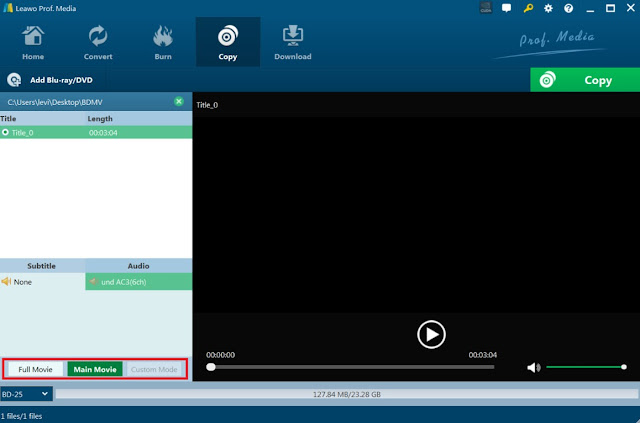This screenshot has height=423, width=640.
Task: Mute the preview with speaker icon
Action: [x=533, y=367]
